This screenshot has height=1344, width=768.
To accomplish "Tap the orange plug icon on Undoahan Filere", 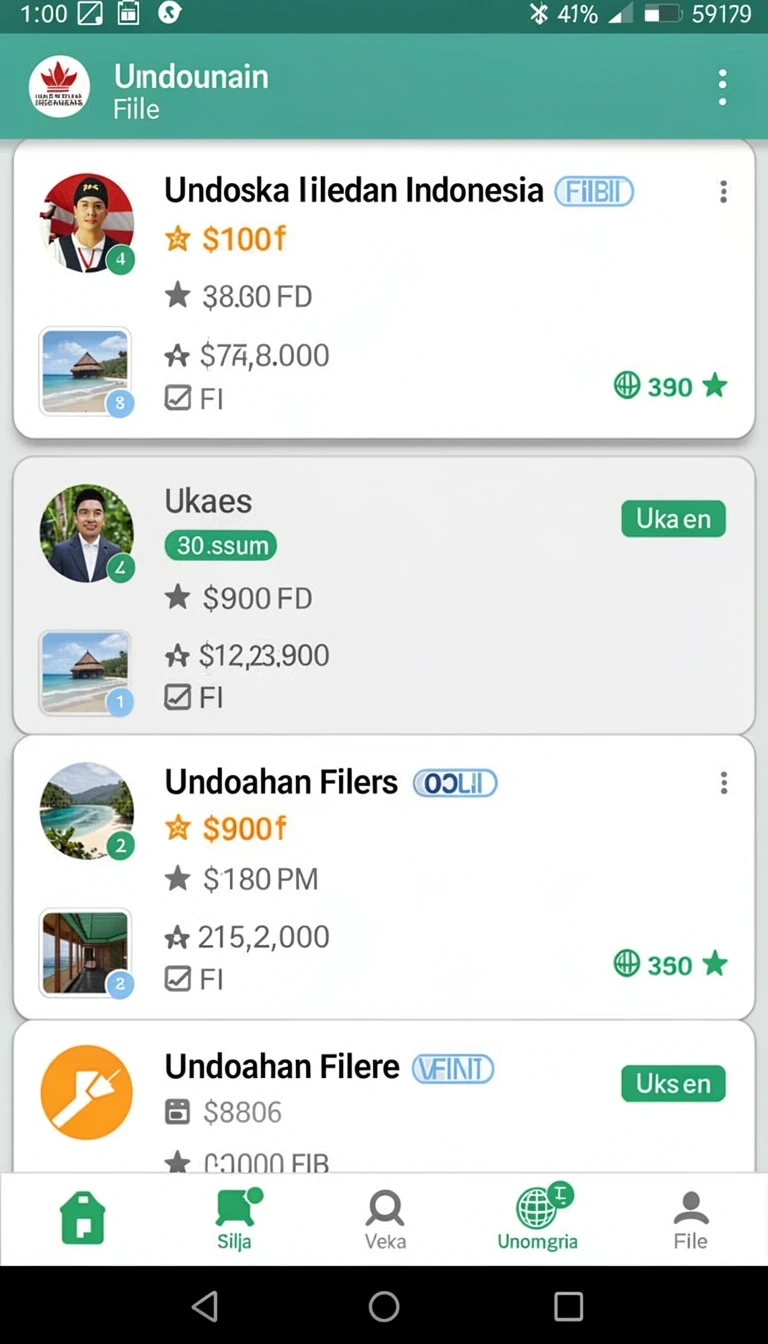I will [x=87, y=1092].
